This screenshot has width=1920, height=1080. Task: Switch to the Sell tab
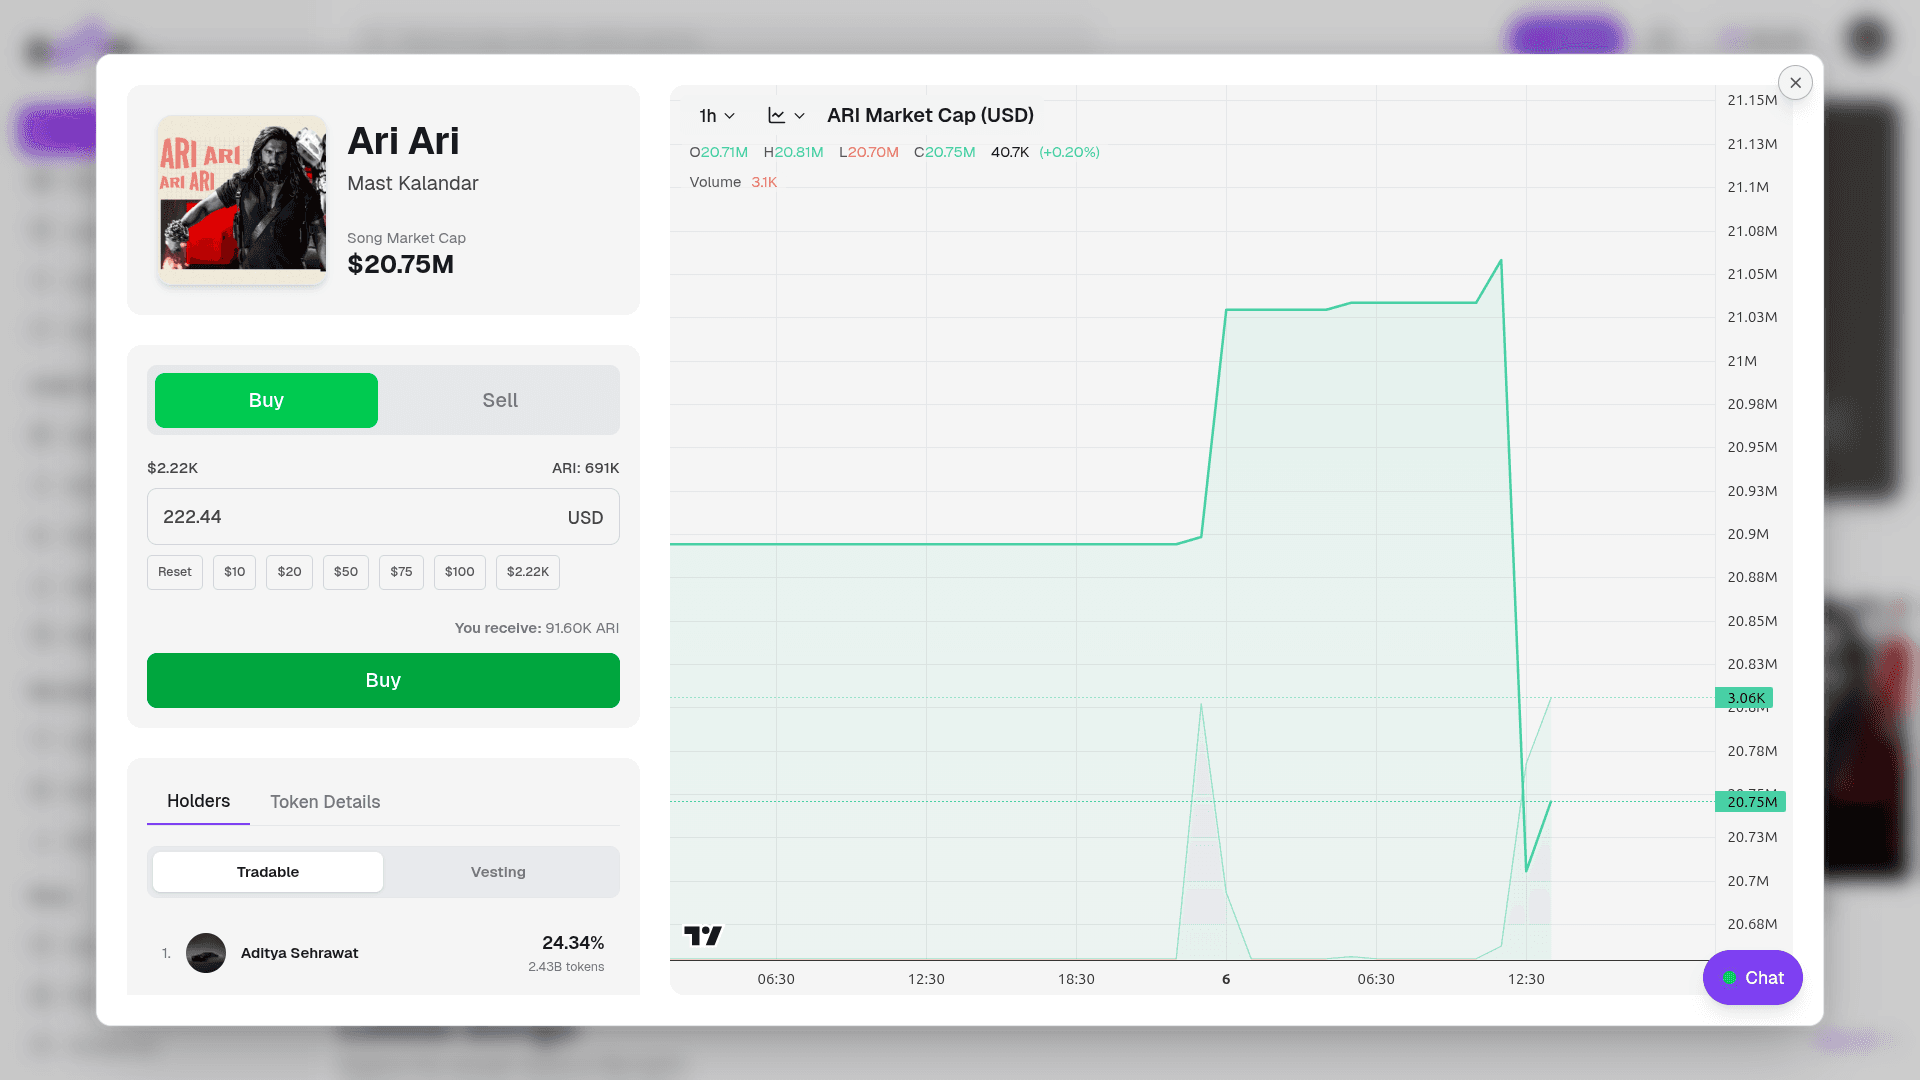click(500, 400)
